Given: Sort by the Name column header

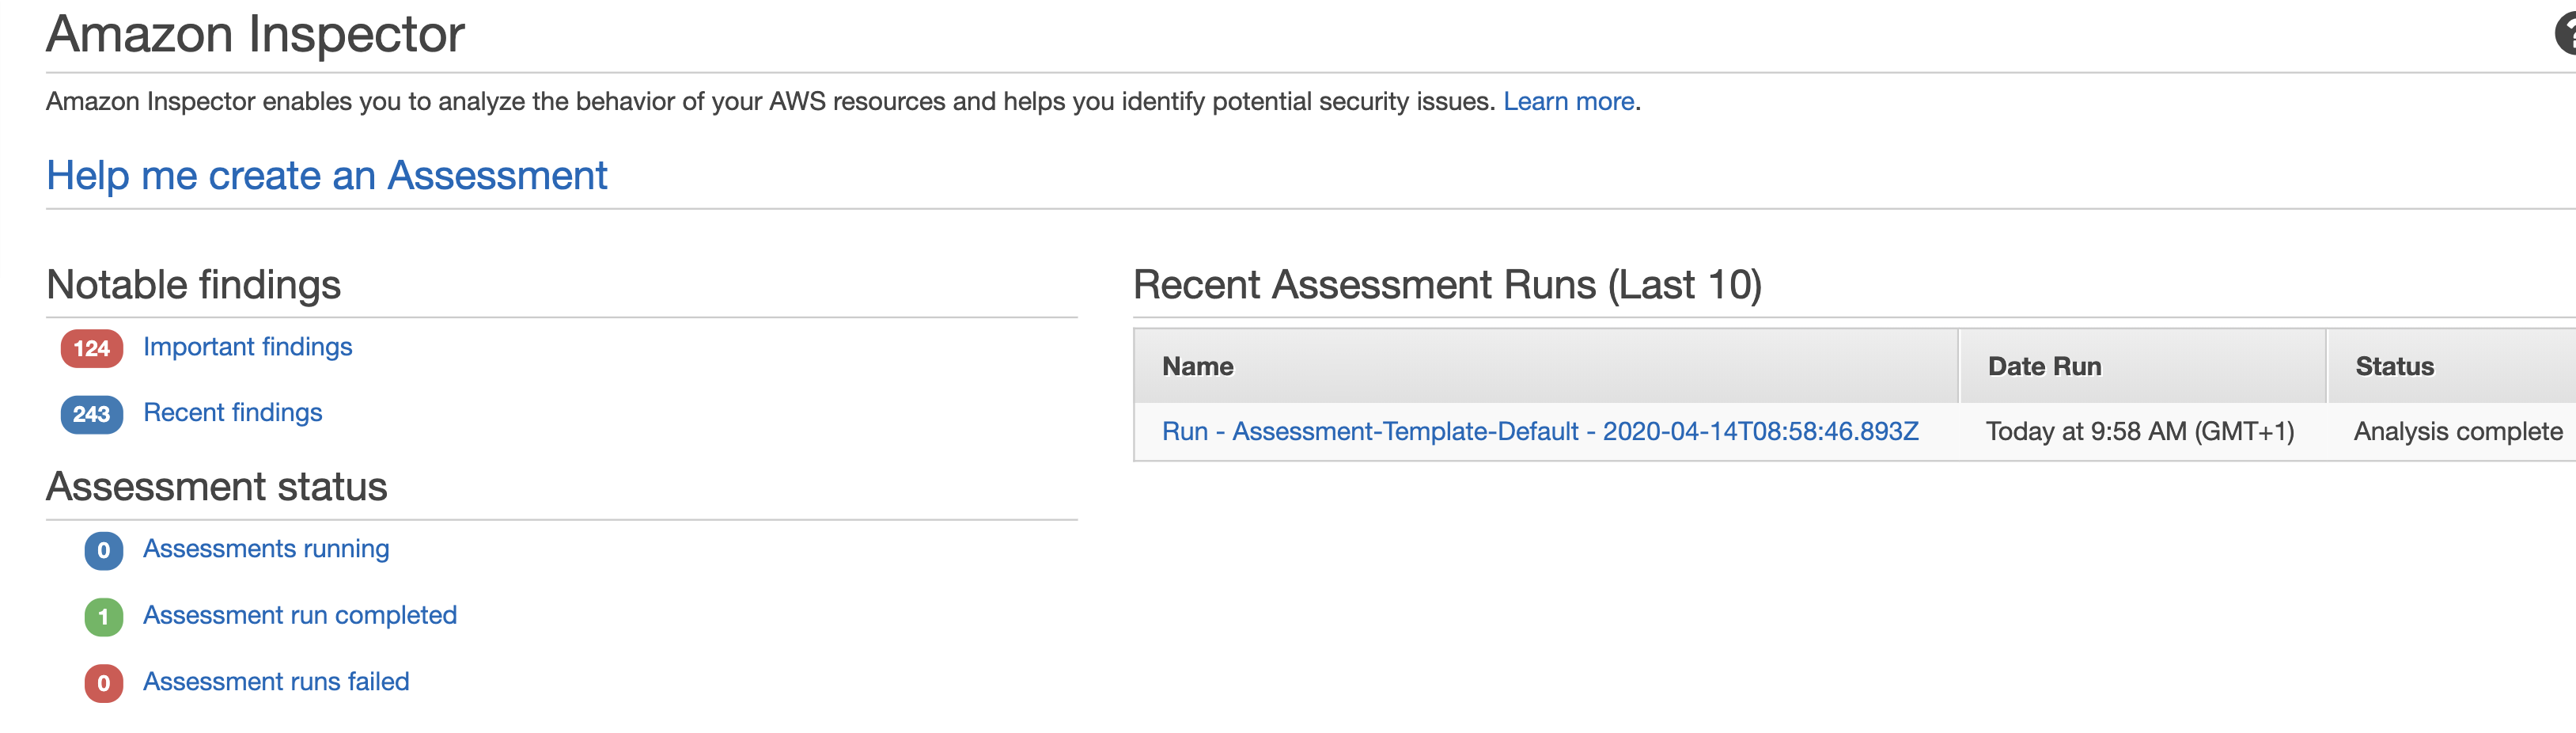Looking at the screenshot, I should tap(1198, 366).
